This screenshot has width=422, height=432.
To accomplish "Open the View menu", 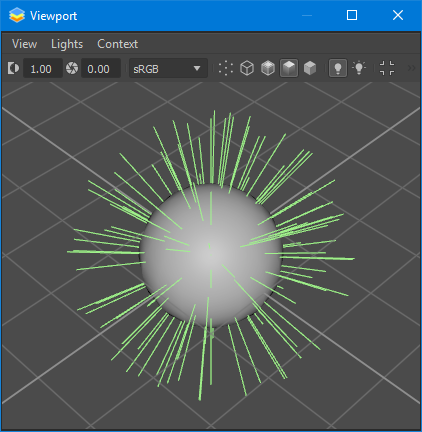I will [24, 44].
